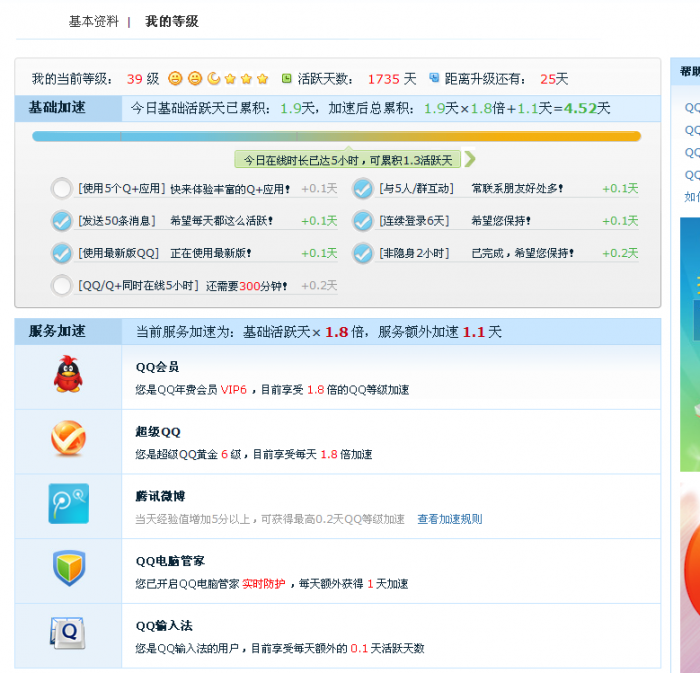Click the third star level icon

(262, 79)
